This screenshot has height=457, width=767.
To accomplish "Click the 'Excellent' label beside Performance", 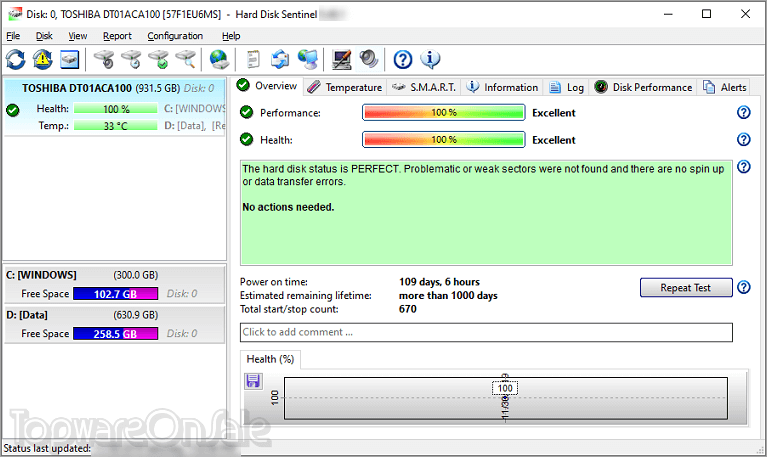I will tap(554, 113).
